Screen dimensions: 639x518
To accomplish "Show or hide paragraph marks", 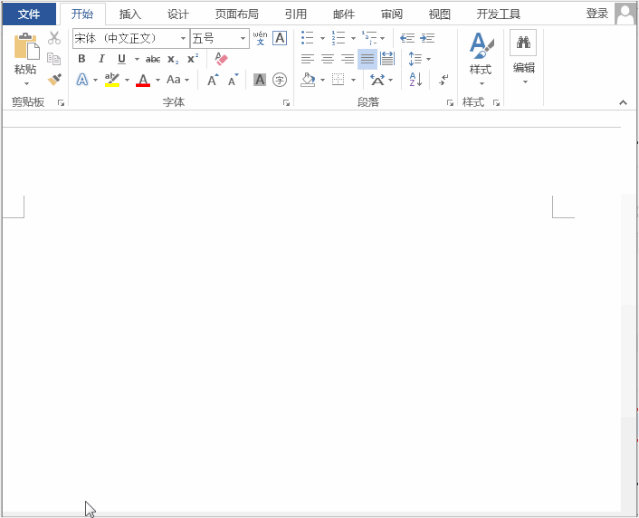I will pyautogui.click(x=444, y=79).
